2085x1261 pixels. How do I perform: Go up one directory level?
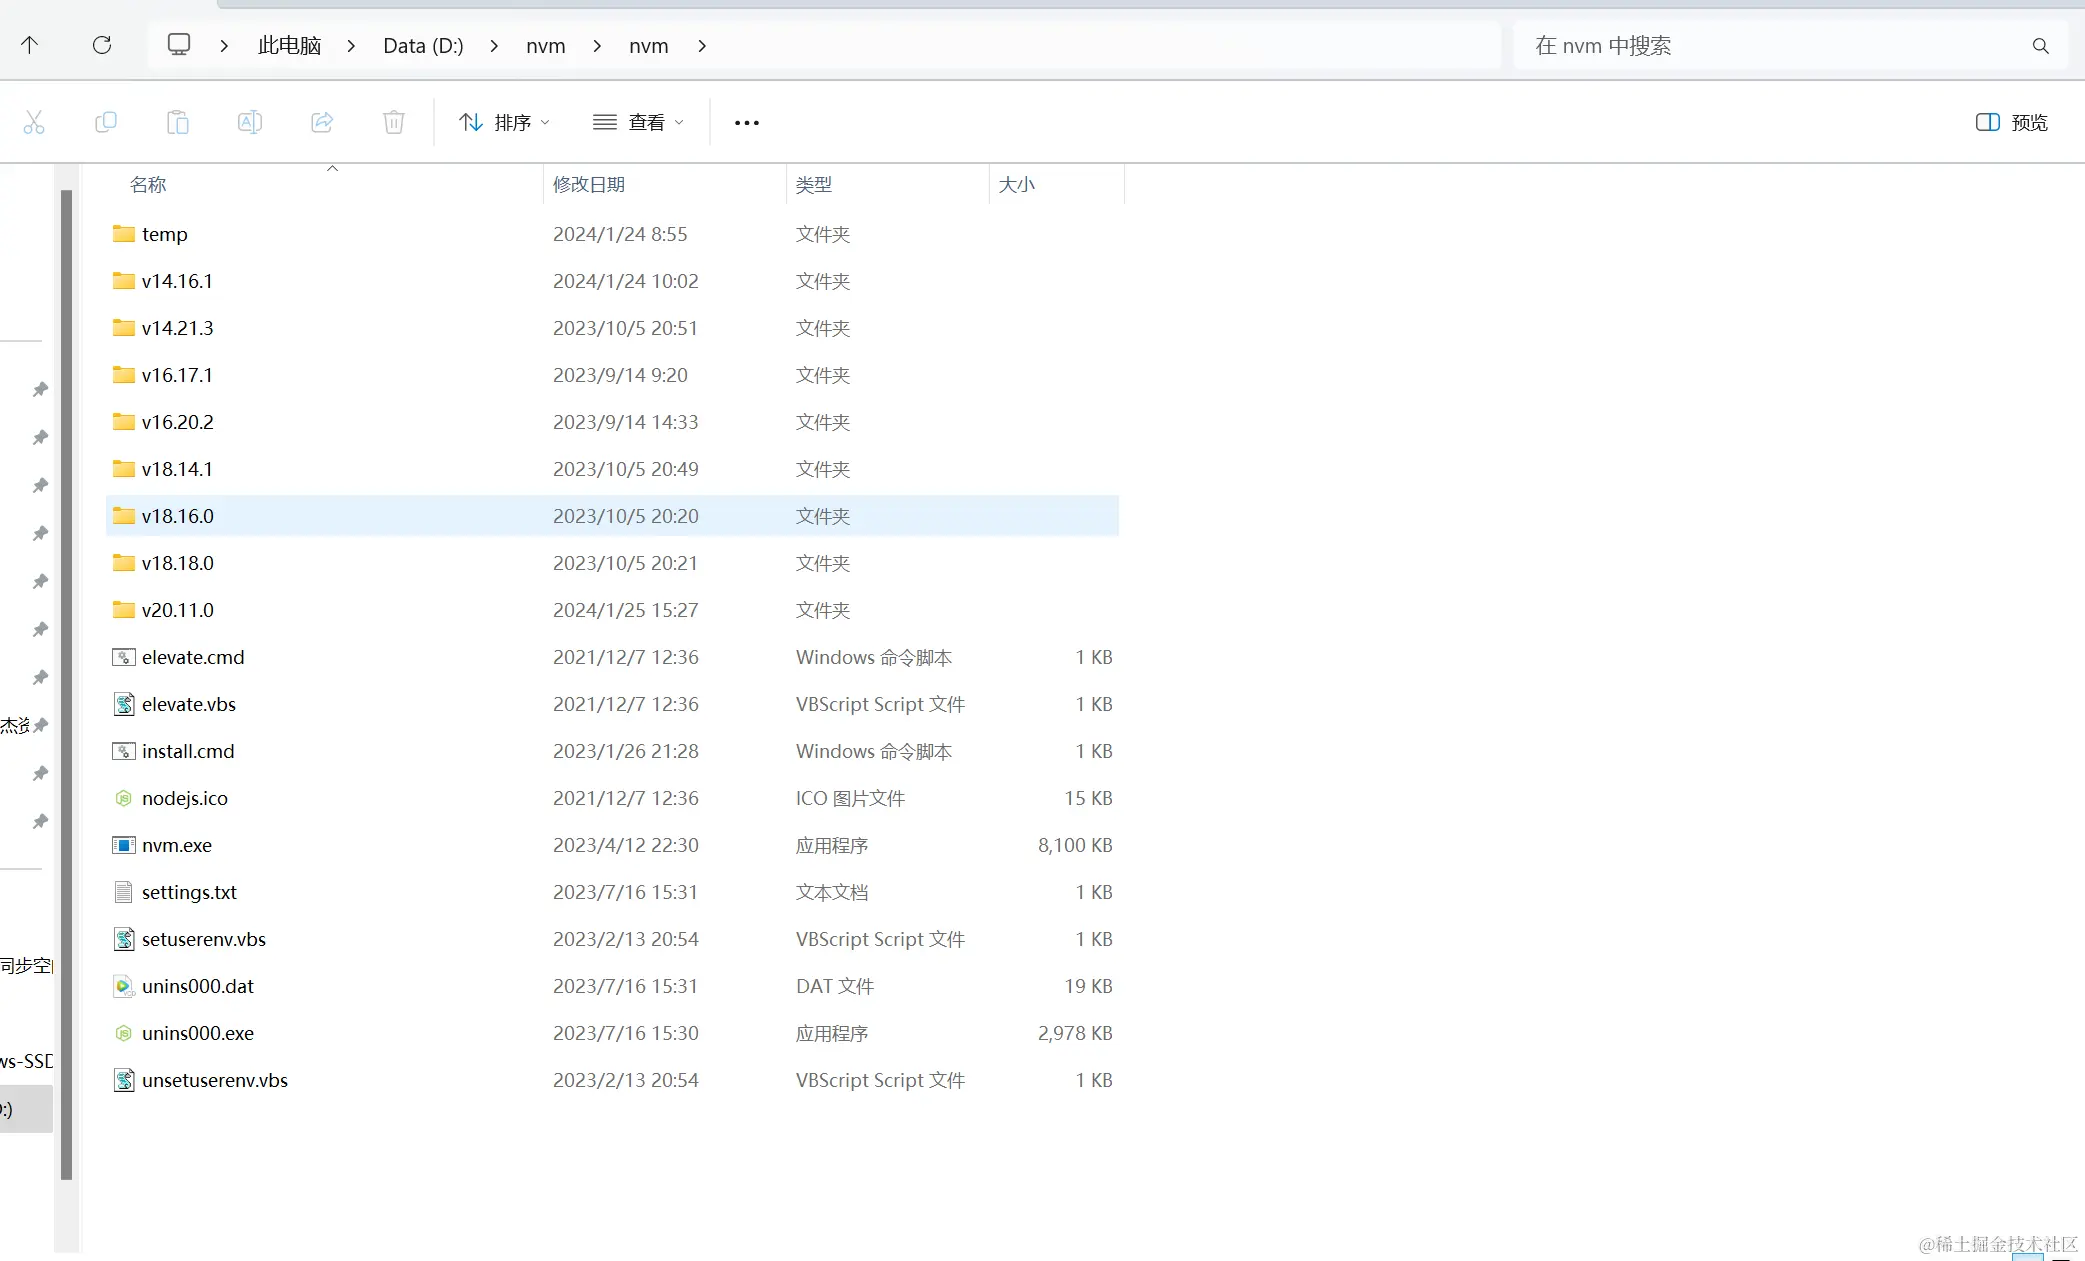30,45
